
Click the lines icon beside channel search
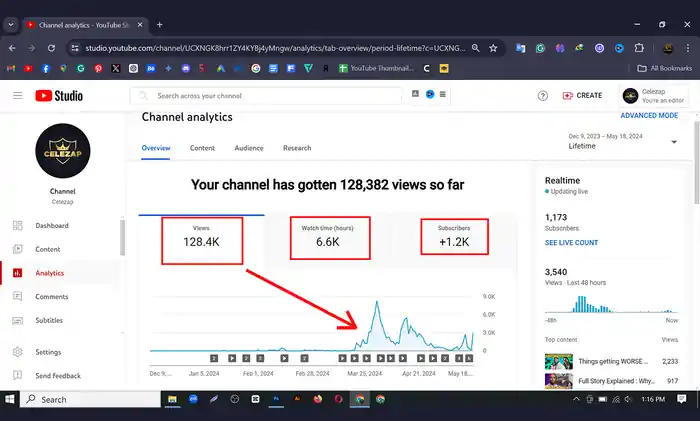pyautogui.click(x=442, y=94)
